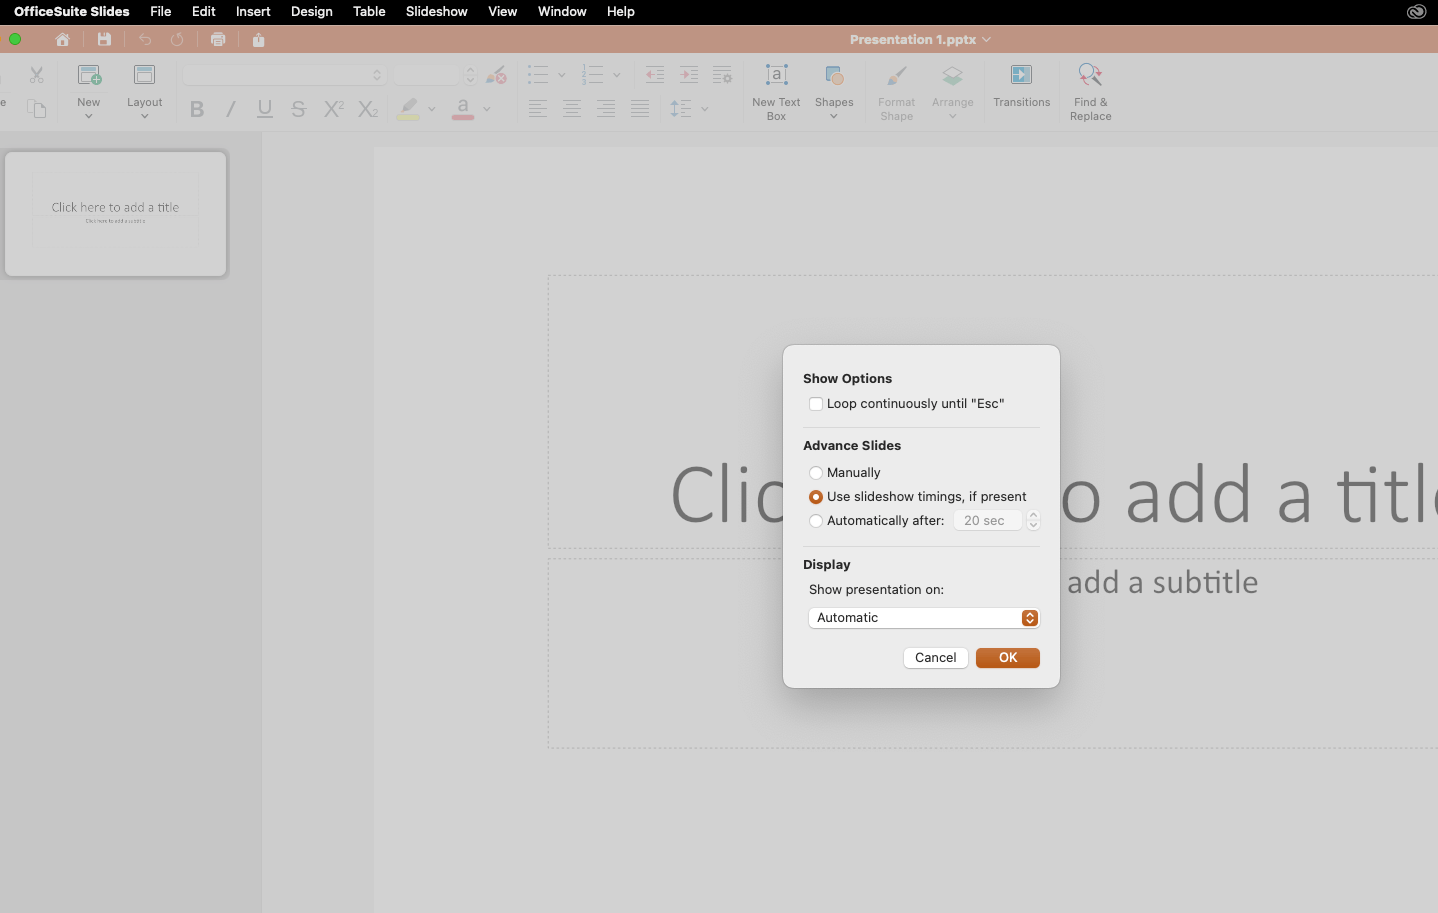
Task: Create a new slide with New
Action: 88,90
